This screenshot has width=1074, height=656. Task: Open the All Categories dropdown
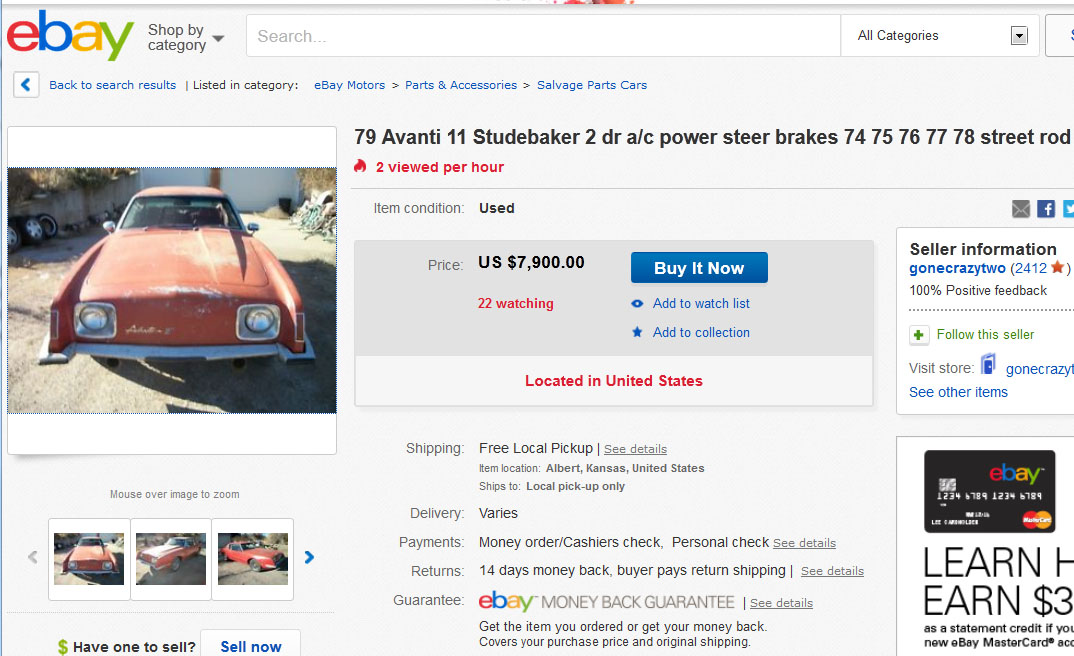941,36
